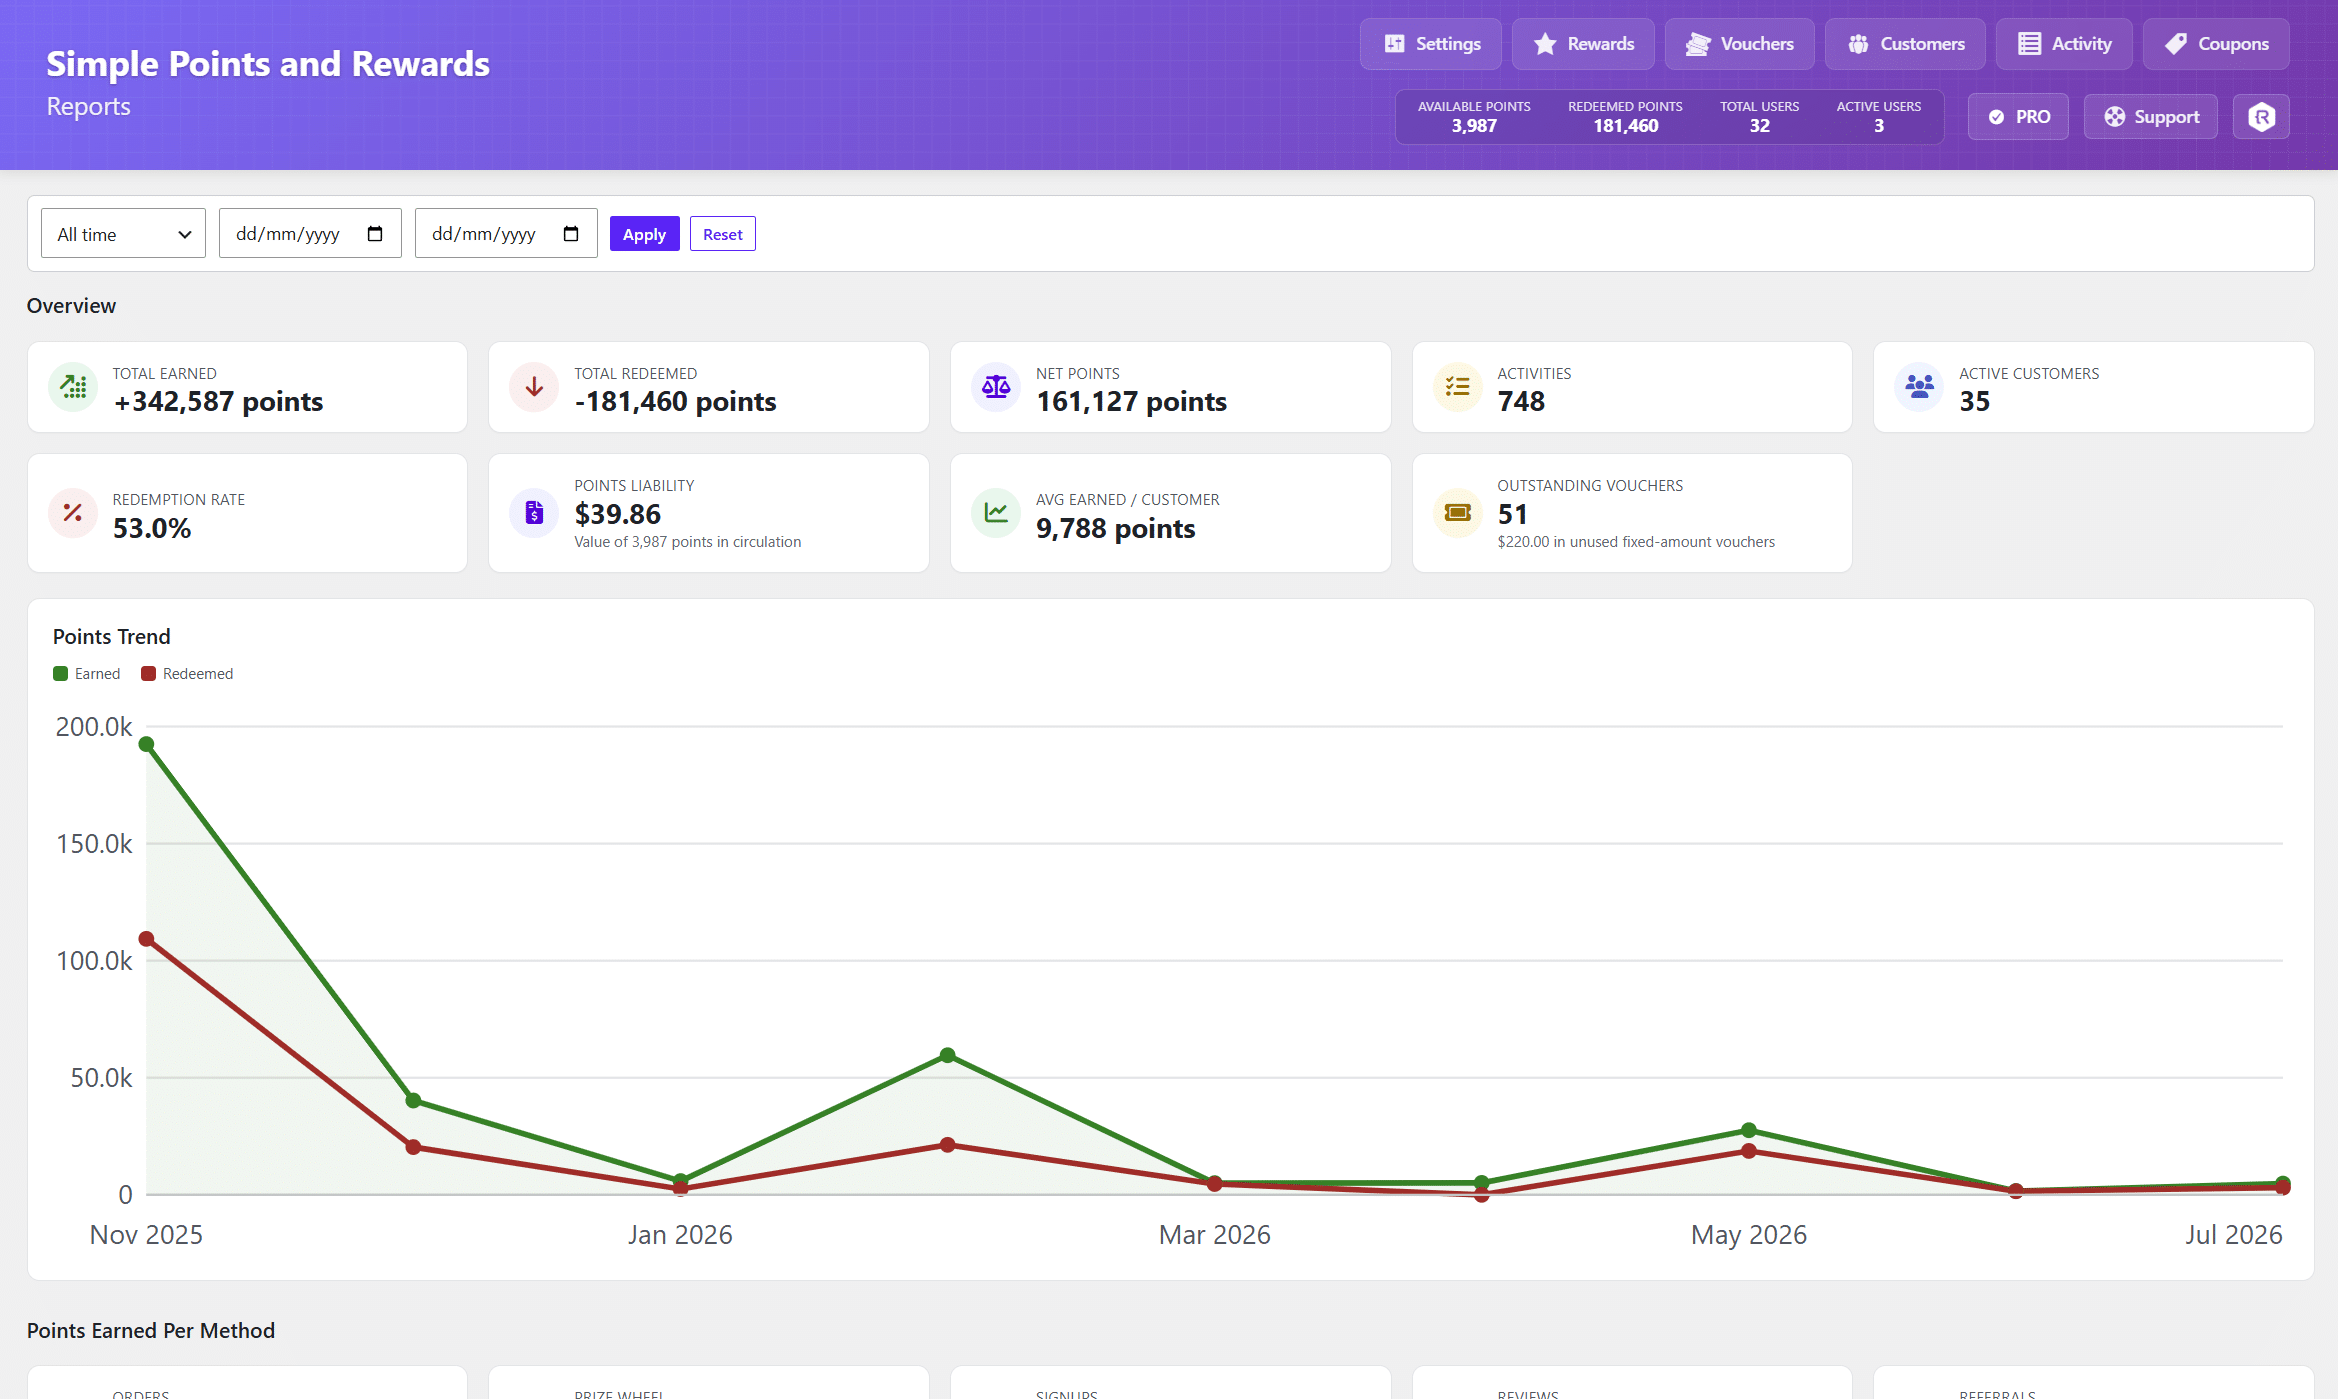2338x1399 pixels.
Task: Click the 9,788 points average value
Action: tap(1115, 528)
